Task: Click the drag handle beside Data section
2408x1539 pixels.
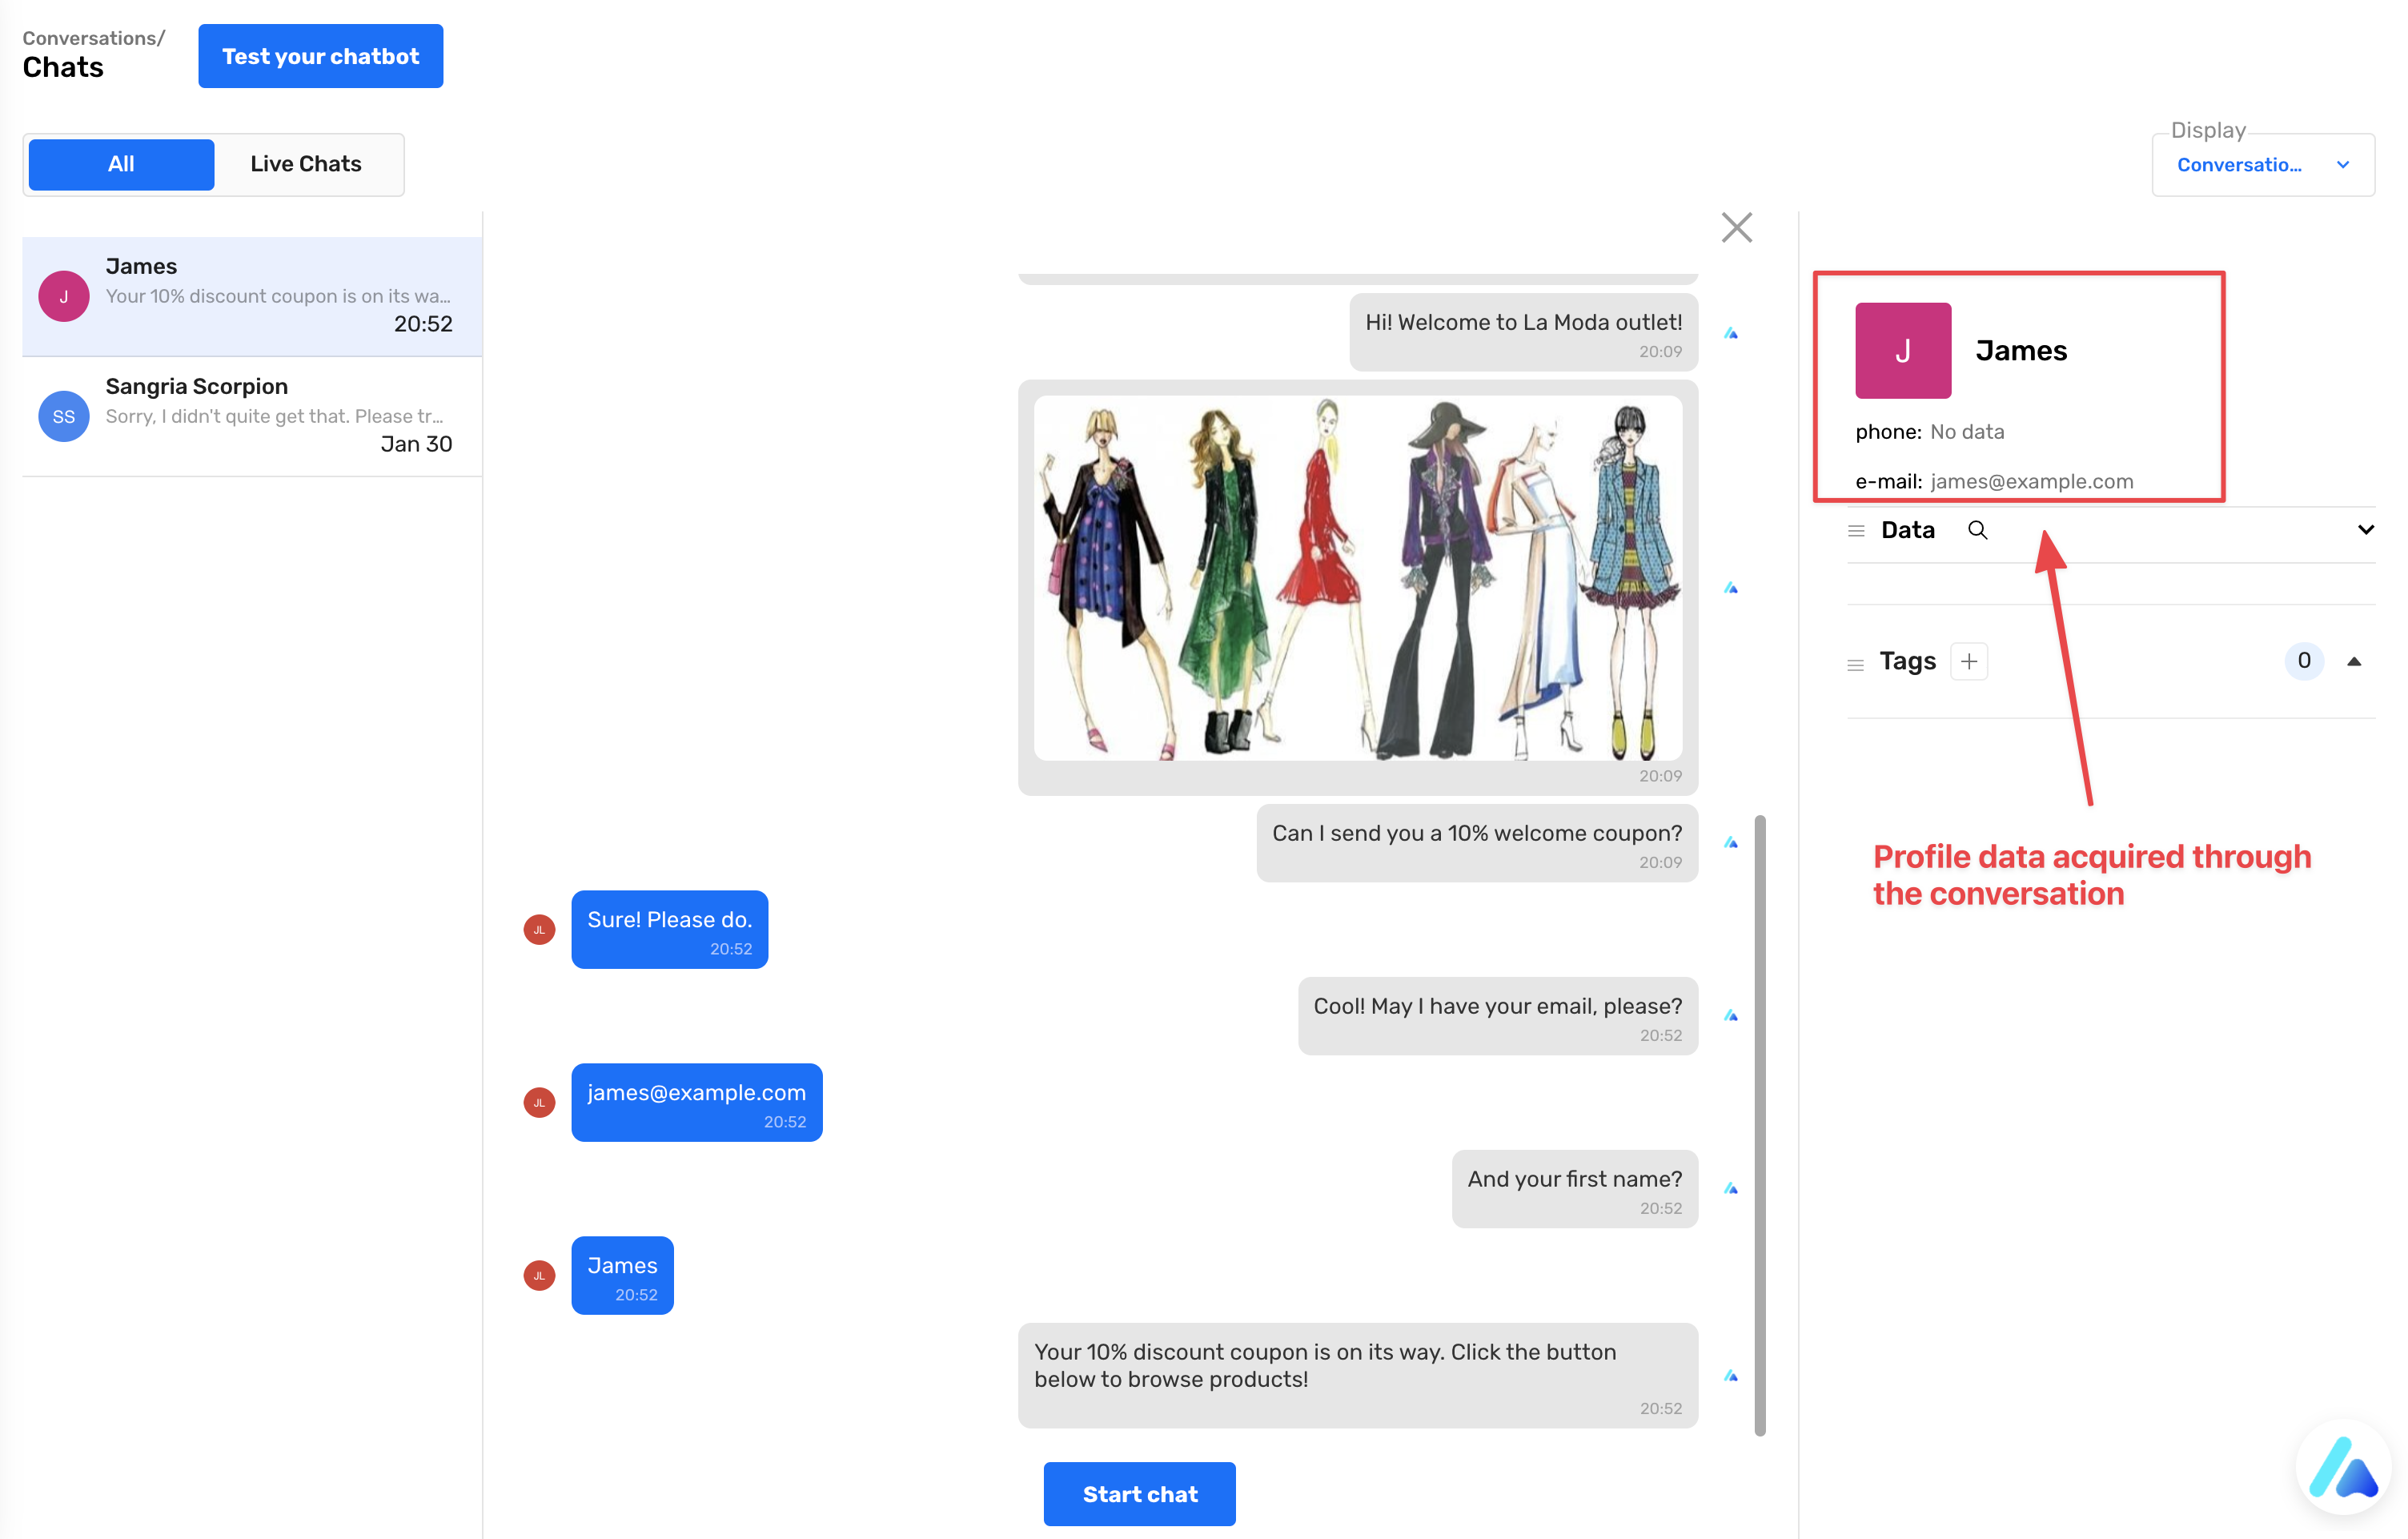Action: 1856,531
